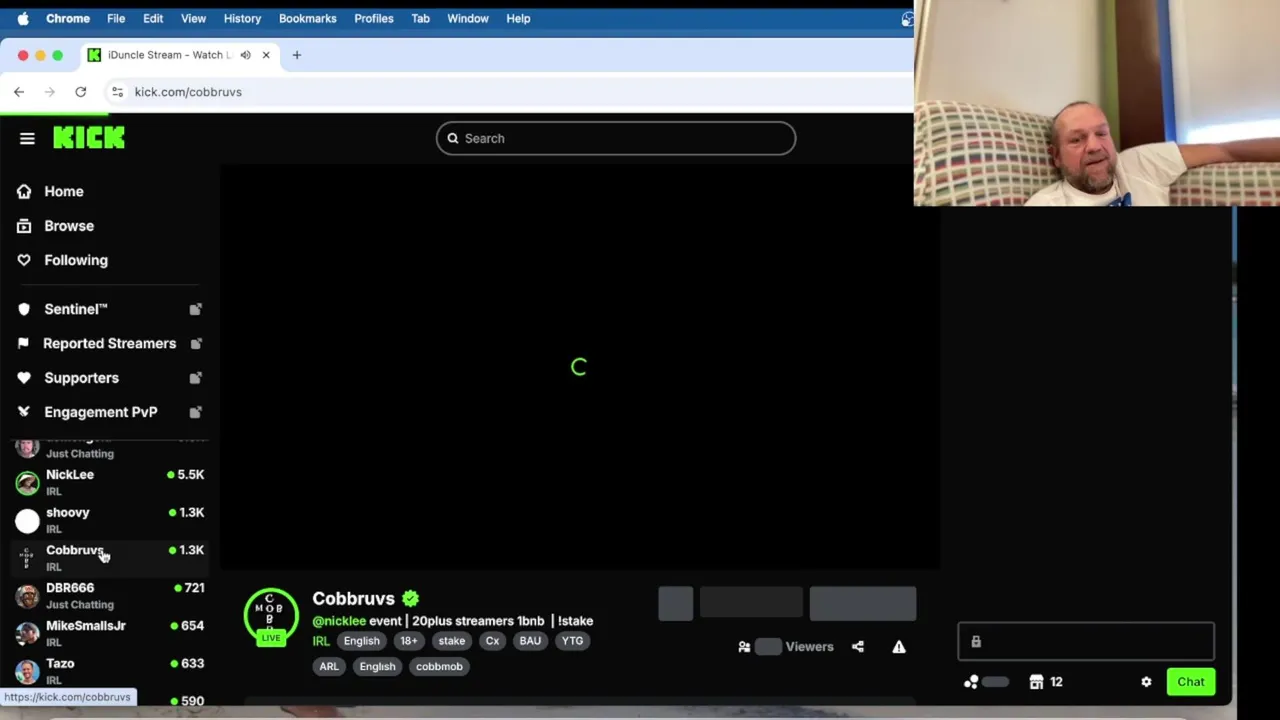Screen dimensions: 1280x720
Task: Go back with browser back arrow
Action: tap(19, 92)
